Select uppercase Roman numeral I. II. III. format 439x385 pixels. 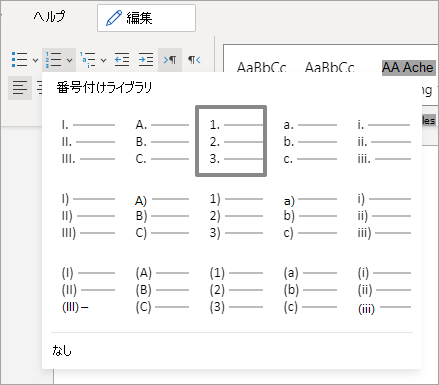point(88,142)
